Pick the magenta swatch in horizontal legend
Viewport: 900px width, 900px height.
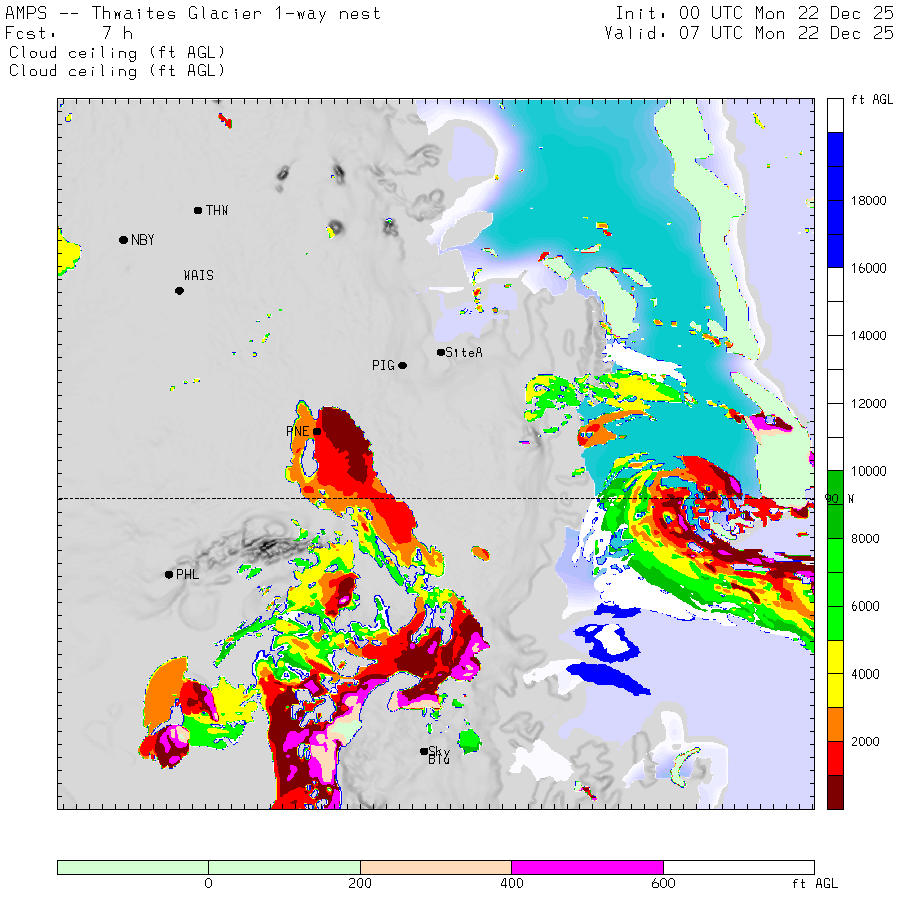click(587, 867)
